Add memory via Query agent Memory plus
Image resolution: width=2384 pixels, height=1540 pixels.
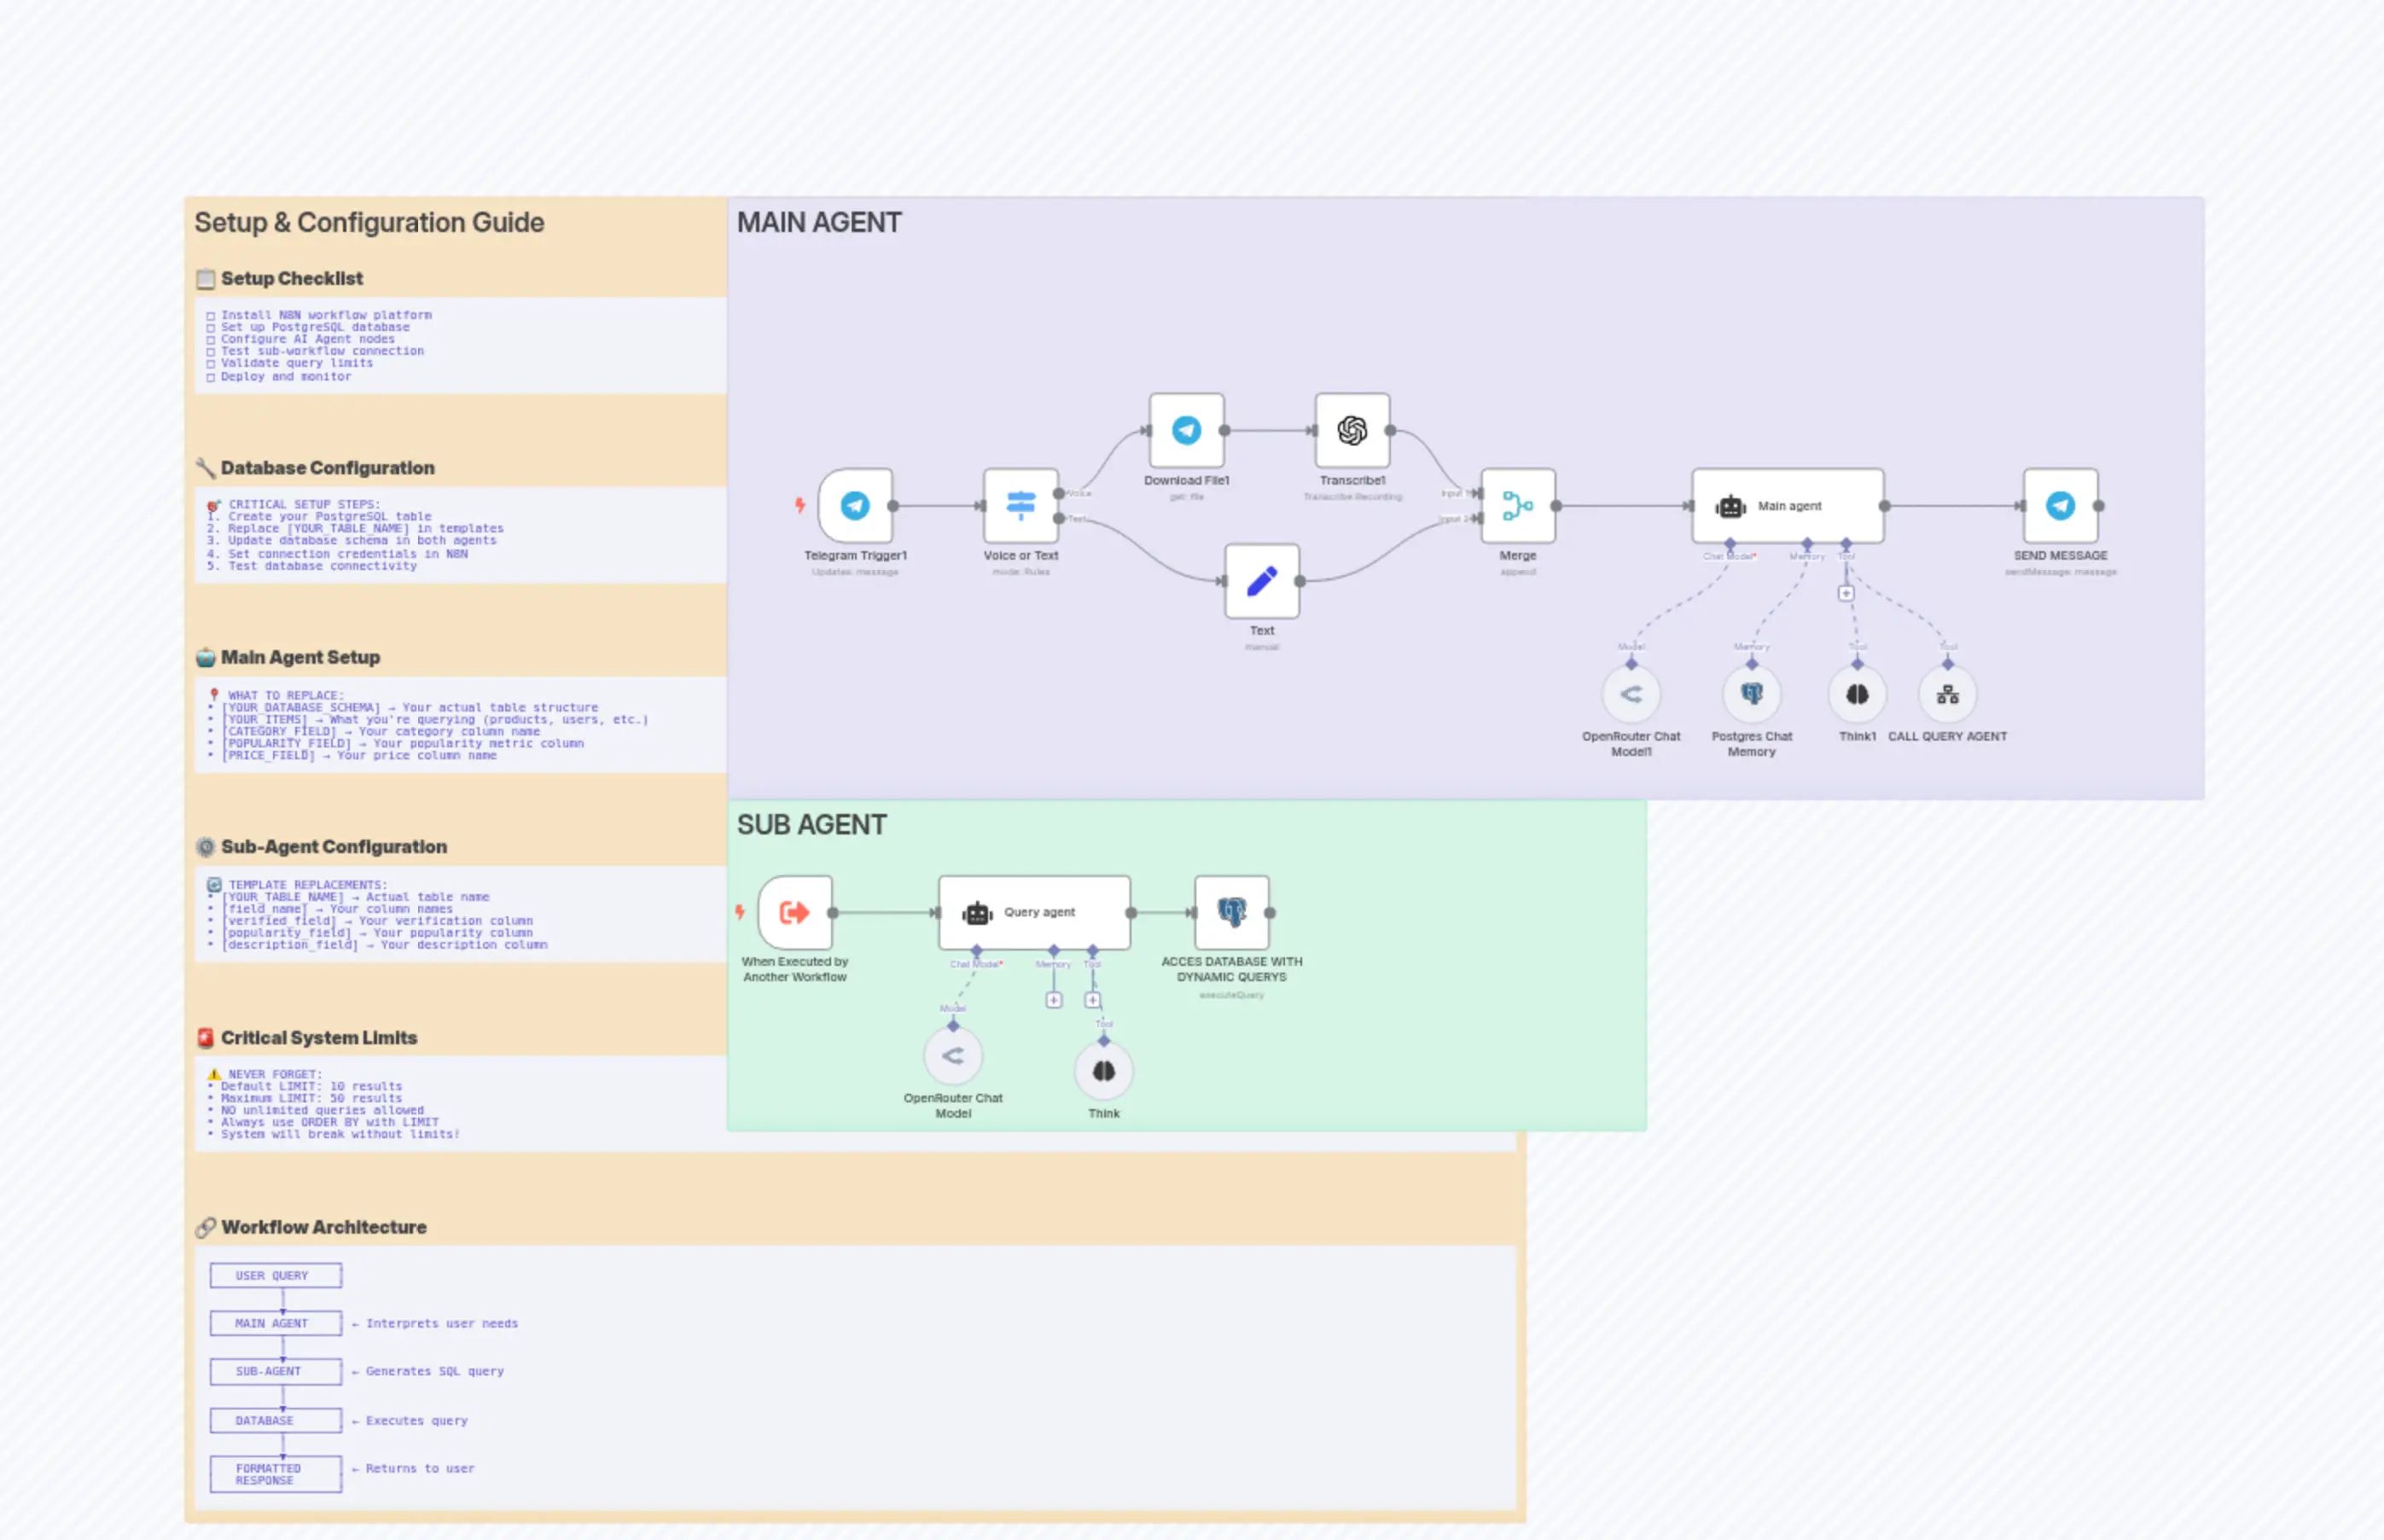click(1054, 1000)
